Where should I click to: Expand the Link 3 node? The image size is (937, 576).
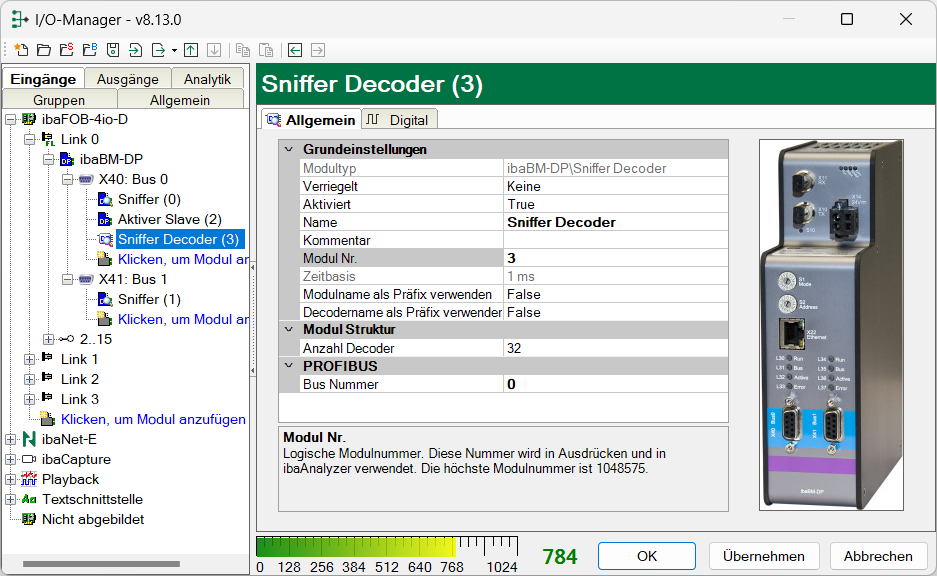click(x=29, y=400)
